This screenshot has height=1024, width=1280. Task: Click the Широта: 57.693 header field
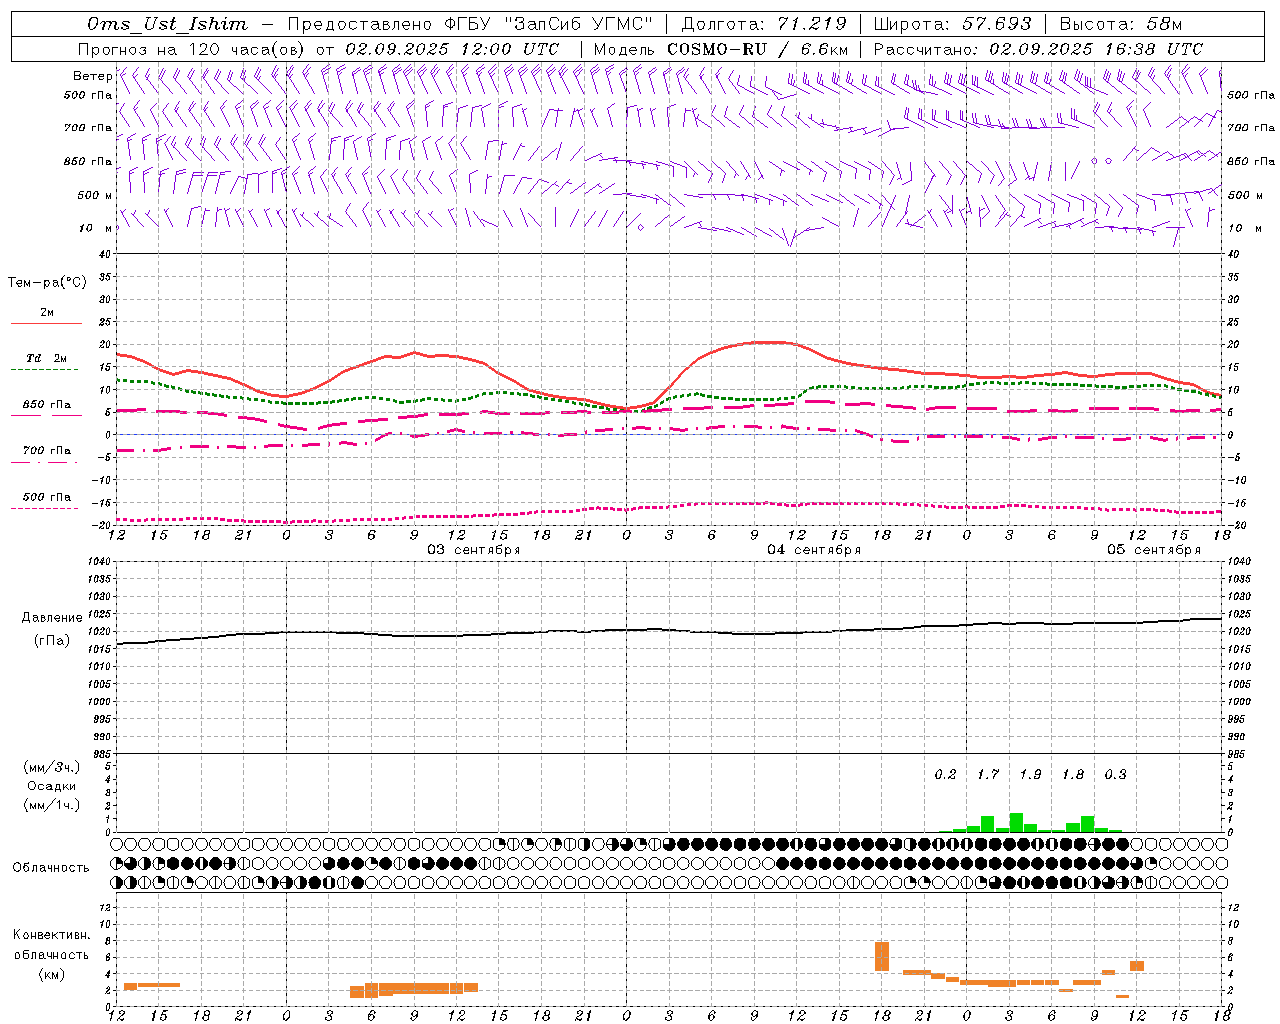pos(953,24)
